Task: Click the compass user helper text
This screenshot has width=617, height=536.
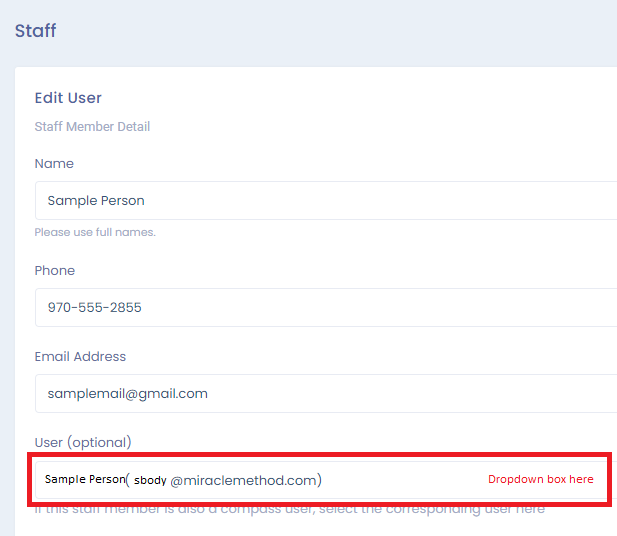Action: [290, 509]
